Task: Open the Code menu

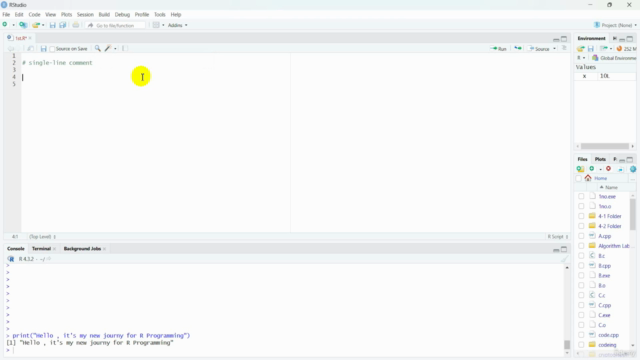Action: click(x=34, y=15)
